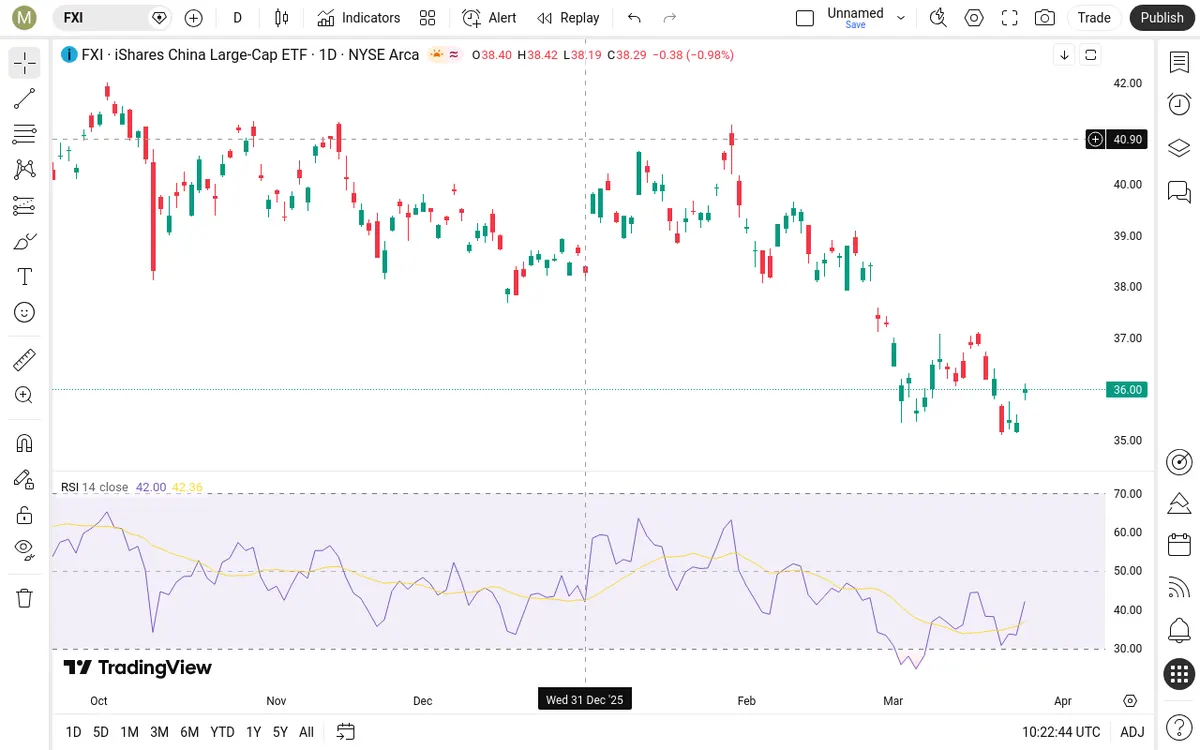Open forecasting and measurement tools
This screenshot has height=750, width=1200.
(x=25, y=205)
